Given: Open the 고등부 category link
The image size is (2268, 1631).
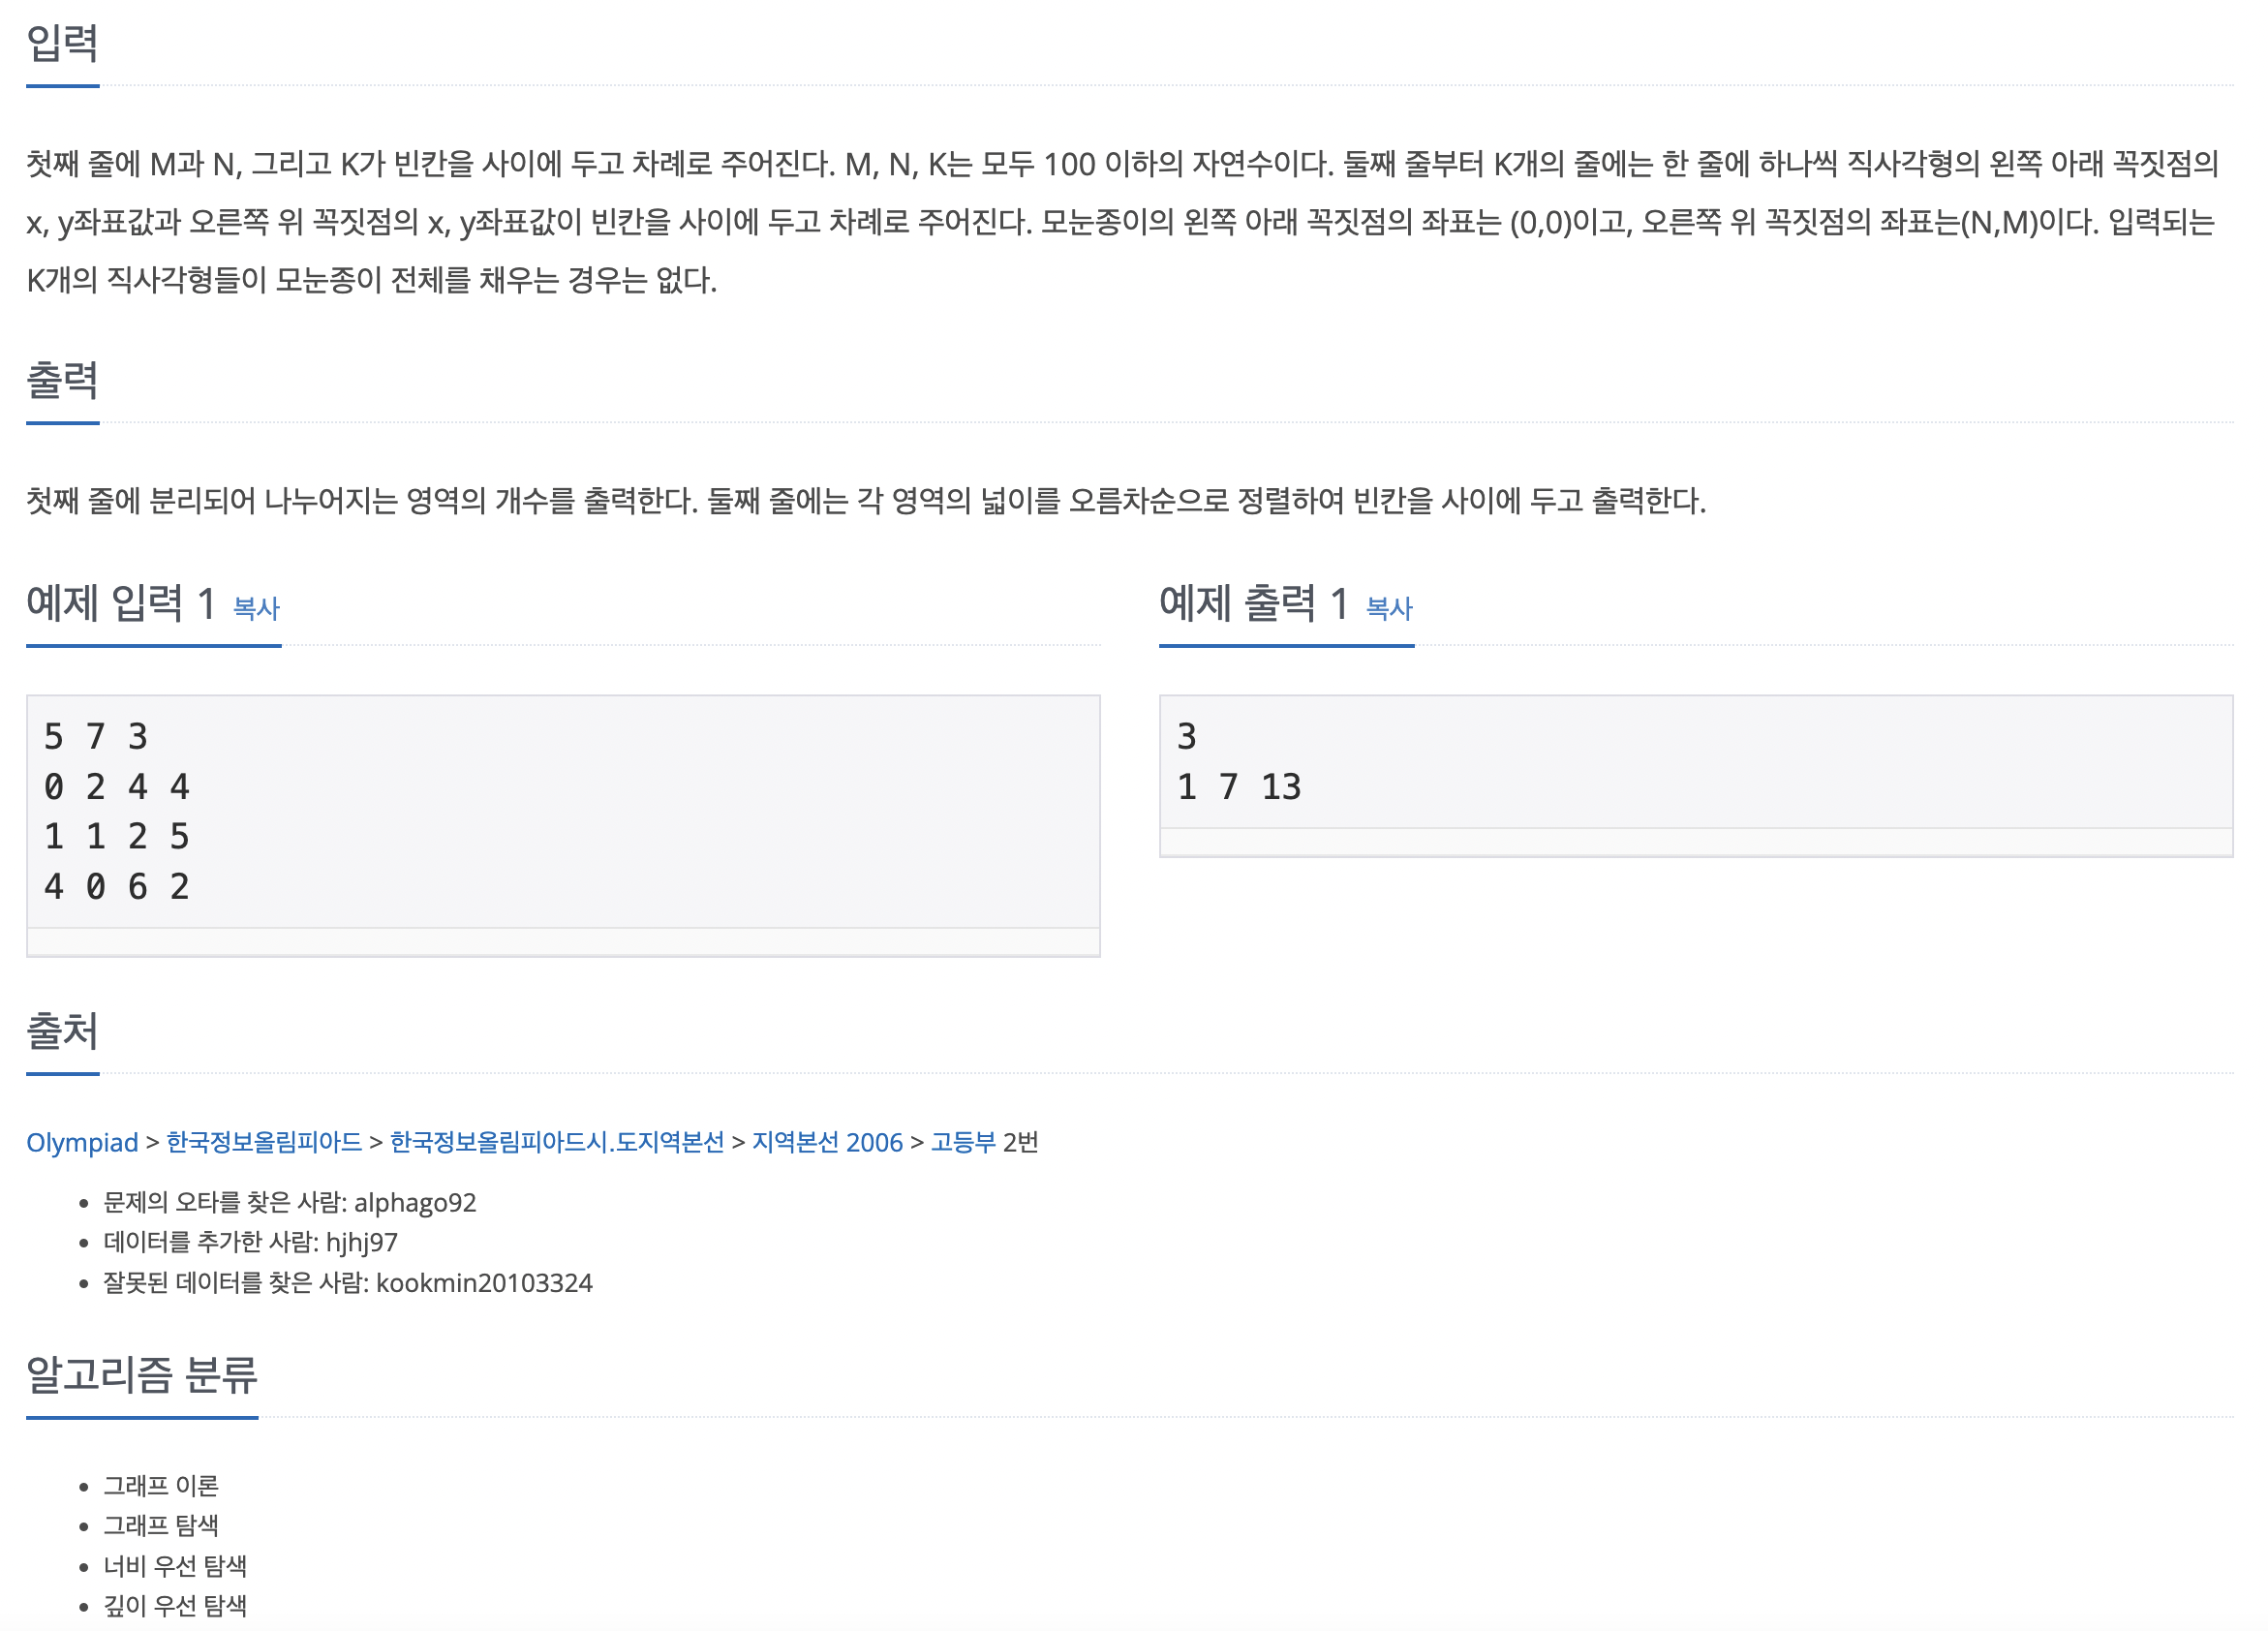Looking at the screenshot, I should [963, 1142].
